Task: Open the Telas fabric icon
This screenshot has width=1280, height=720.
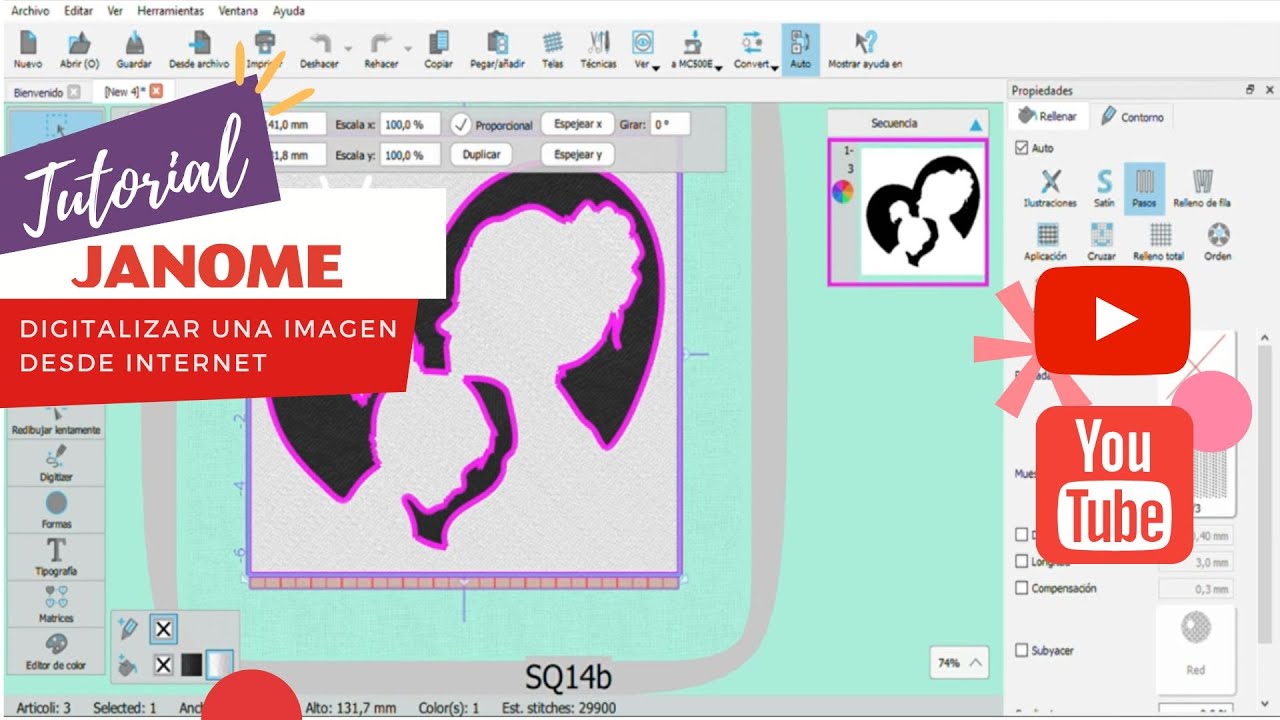Action: [x=552, y=50]
